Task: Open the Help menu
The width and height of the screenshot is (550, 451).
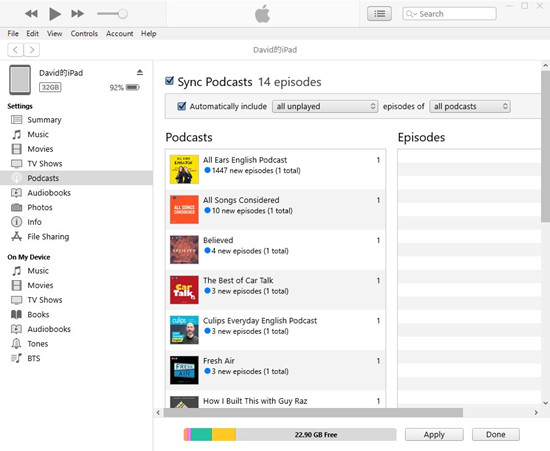Action: pyautogui.click(x=149, y=34)
